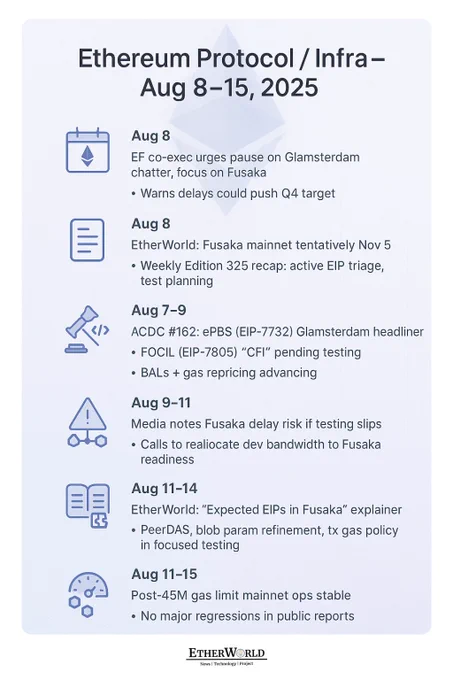Click the faded Ethereum diamond background logo
The height and width of the screenshot is (680, 453).
pyautogui.click(x=227, y=121)
